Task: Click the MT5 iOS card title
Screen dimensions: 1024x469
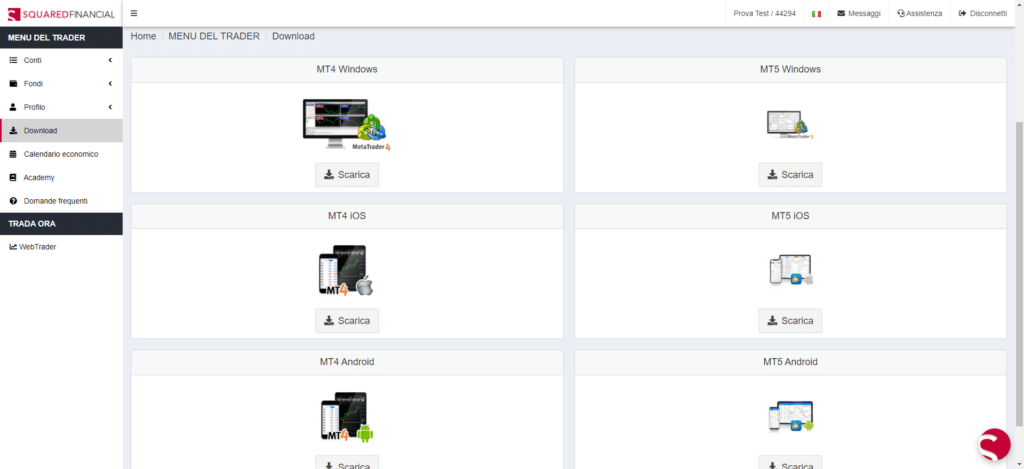Action: (x=790, y=216)
